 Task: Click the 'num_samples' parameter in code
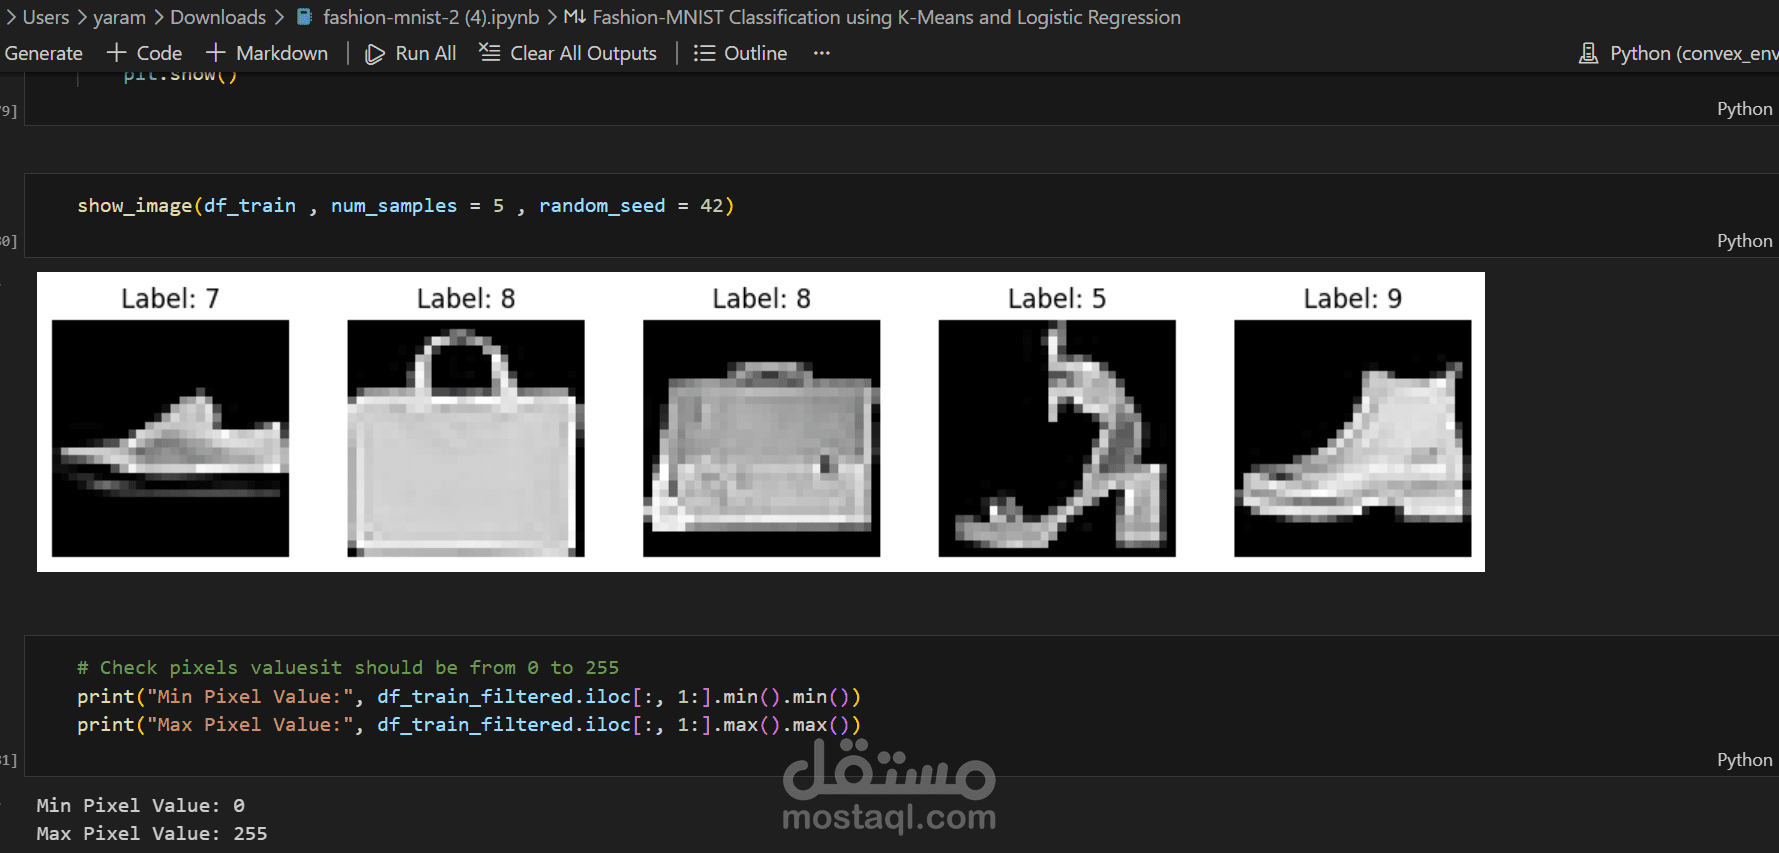394,206
